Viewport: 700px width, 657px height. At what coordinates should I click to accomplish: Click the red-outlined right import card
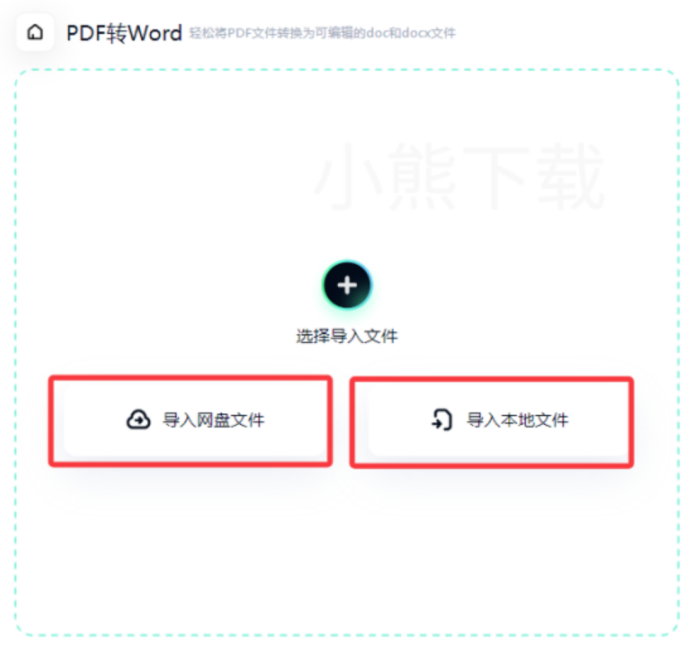click(x=492, y=422)
